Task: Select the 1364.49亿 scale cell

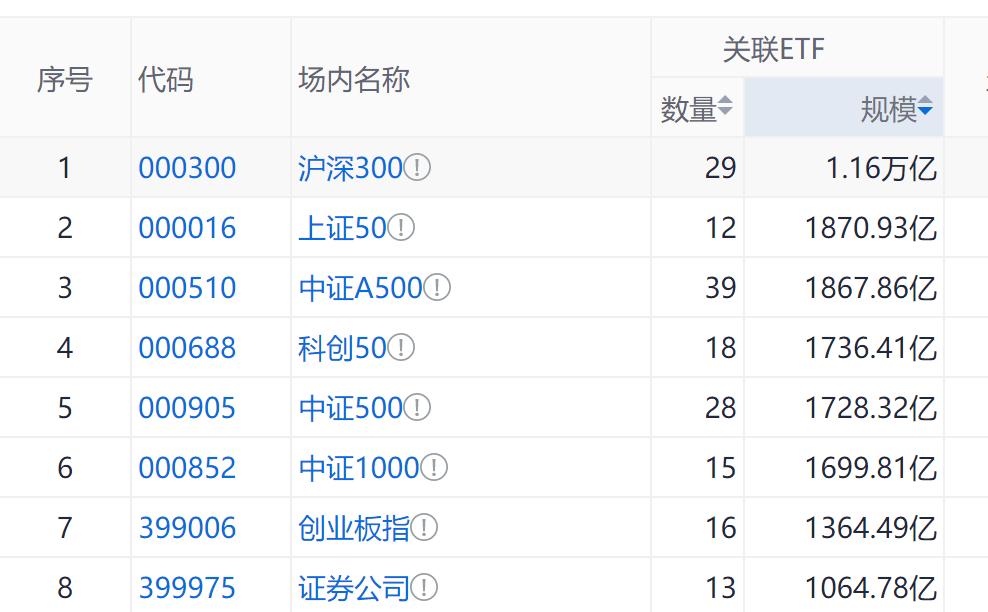Action: 844,528
